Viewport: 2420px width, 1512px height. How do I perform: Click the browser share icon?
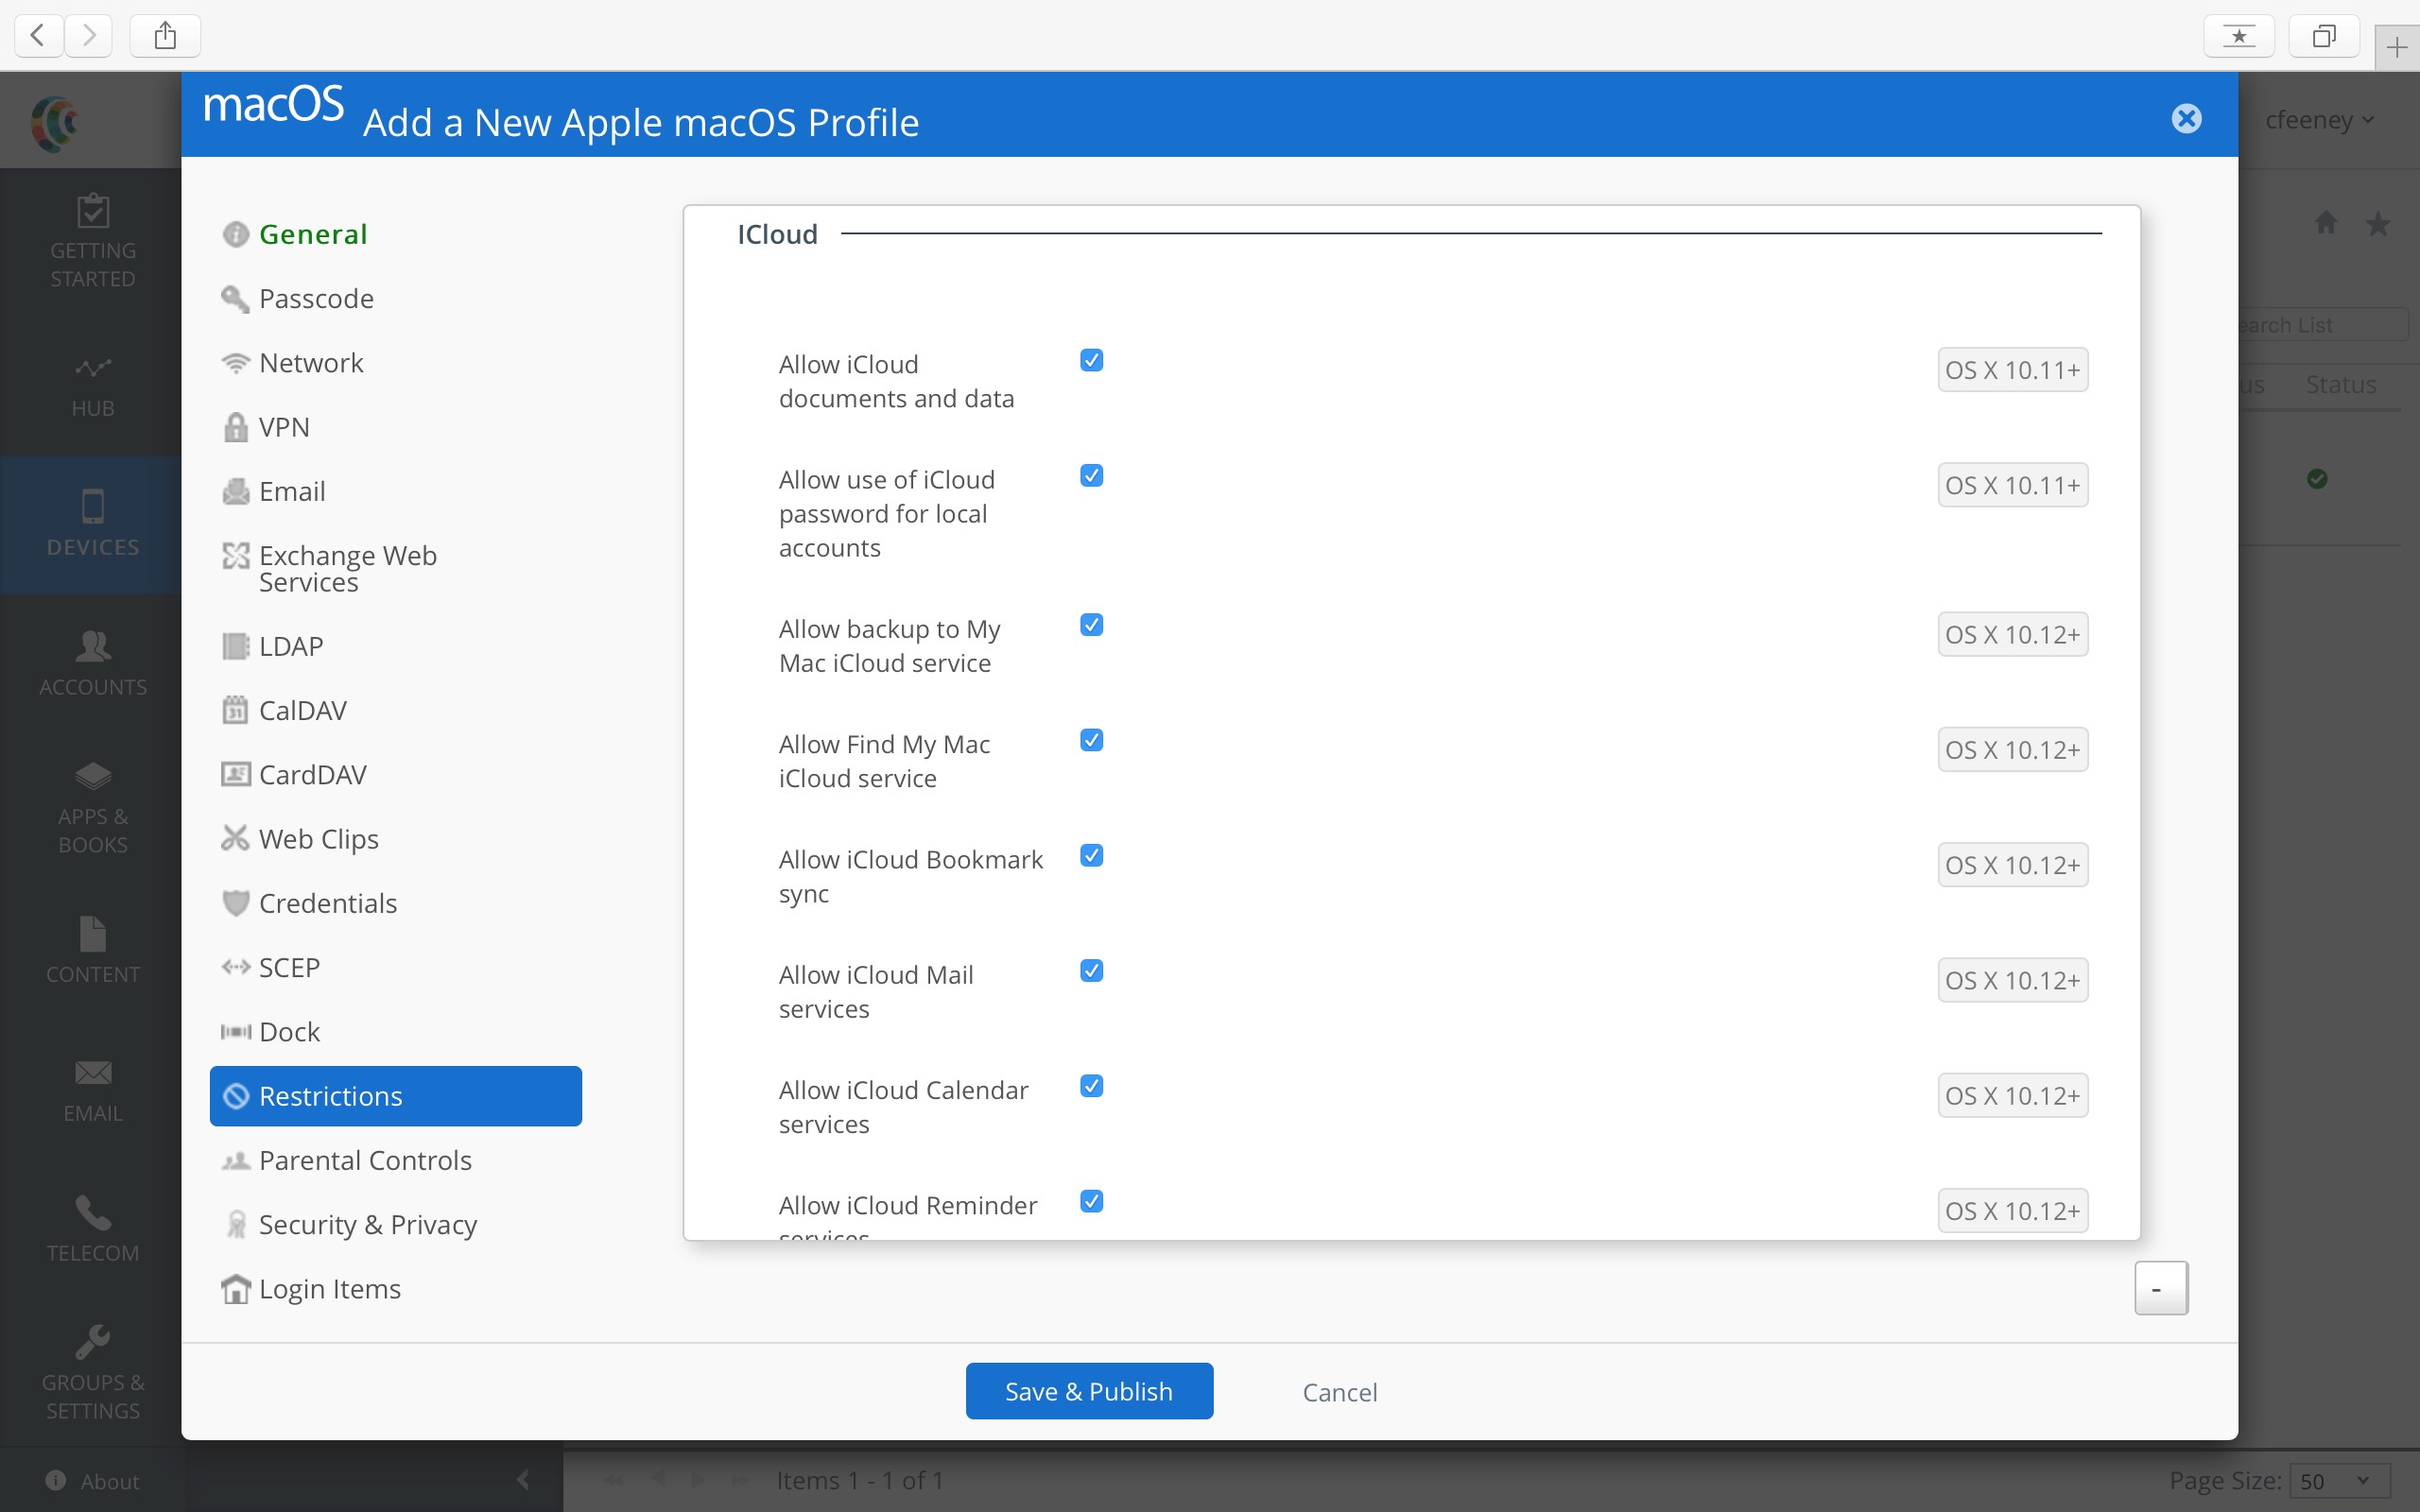click(x=165, y=36)
